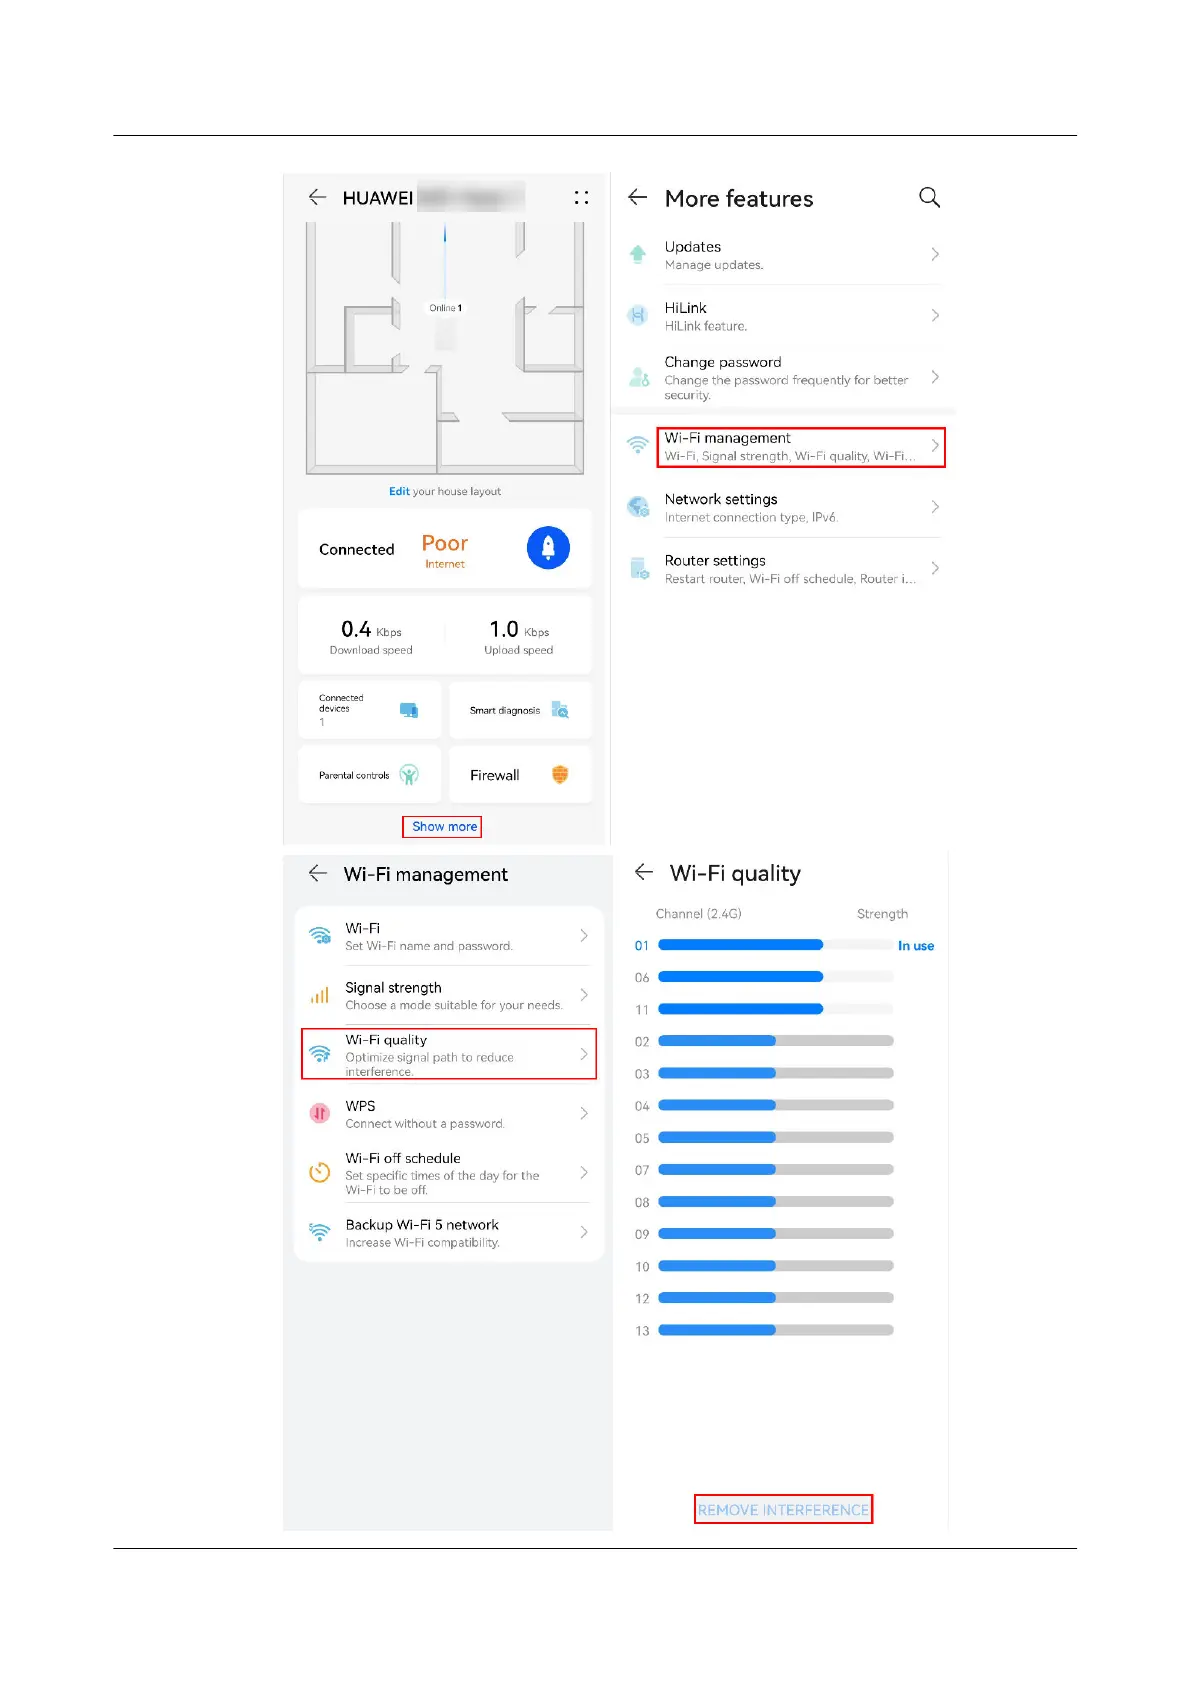Expand the Updates row chevron
The height and width of the screenshot is (1684, 1191).
click(x=935, y=254)
